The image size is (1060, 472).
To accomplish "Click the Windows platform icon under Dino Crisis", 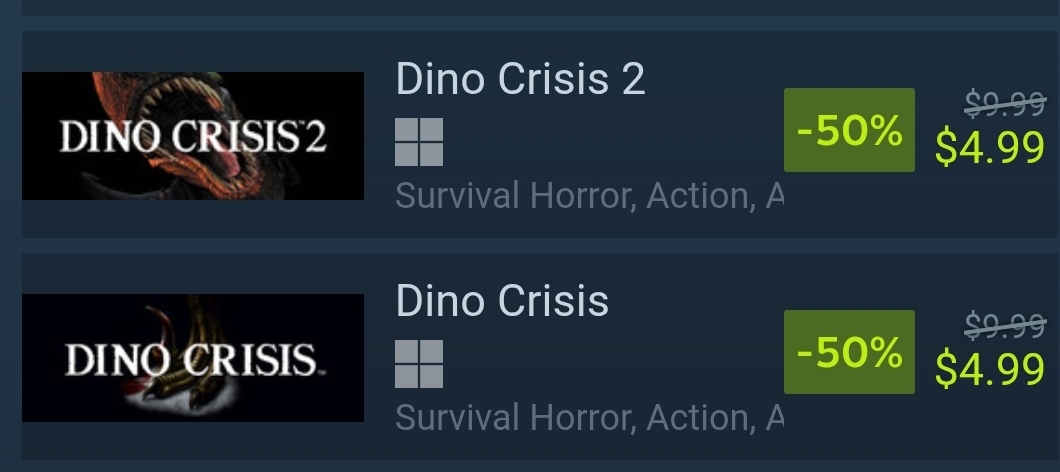I will pyautogui.click(x=419, y=364).
